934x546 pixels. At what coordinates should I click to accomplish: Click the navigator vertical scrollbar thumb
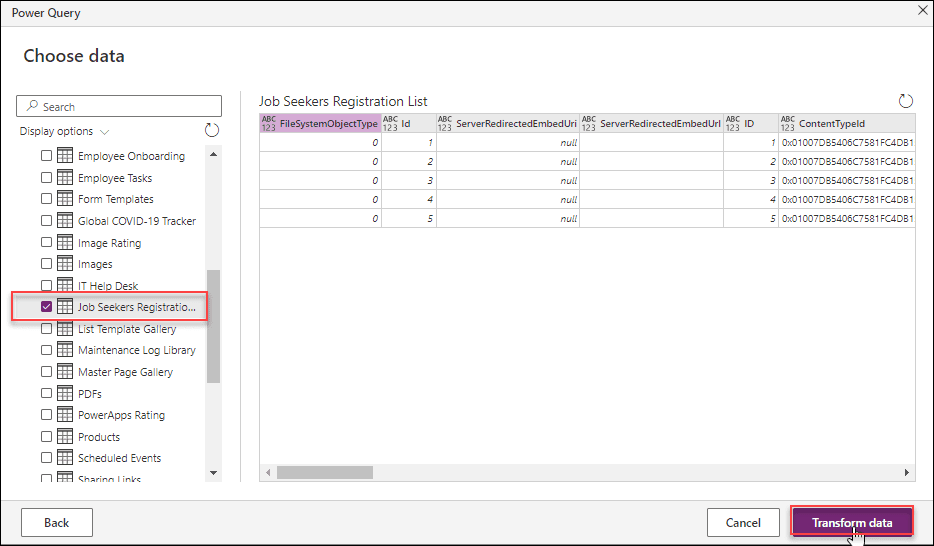click(213, 326)
